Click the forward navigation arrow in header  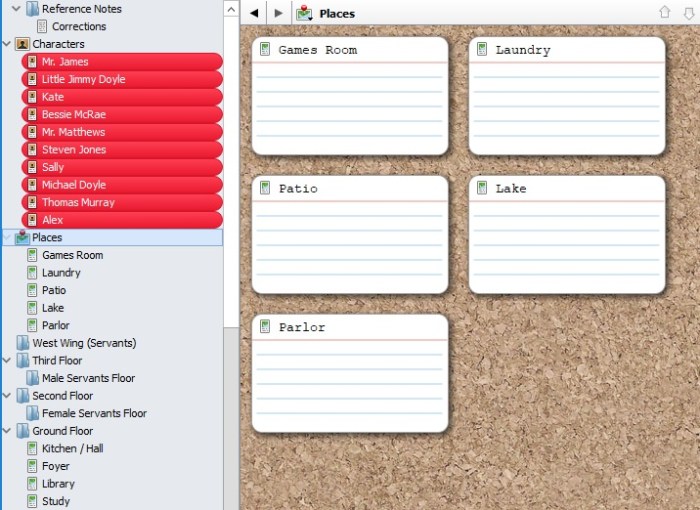click(x=278, y=13)
